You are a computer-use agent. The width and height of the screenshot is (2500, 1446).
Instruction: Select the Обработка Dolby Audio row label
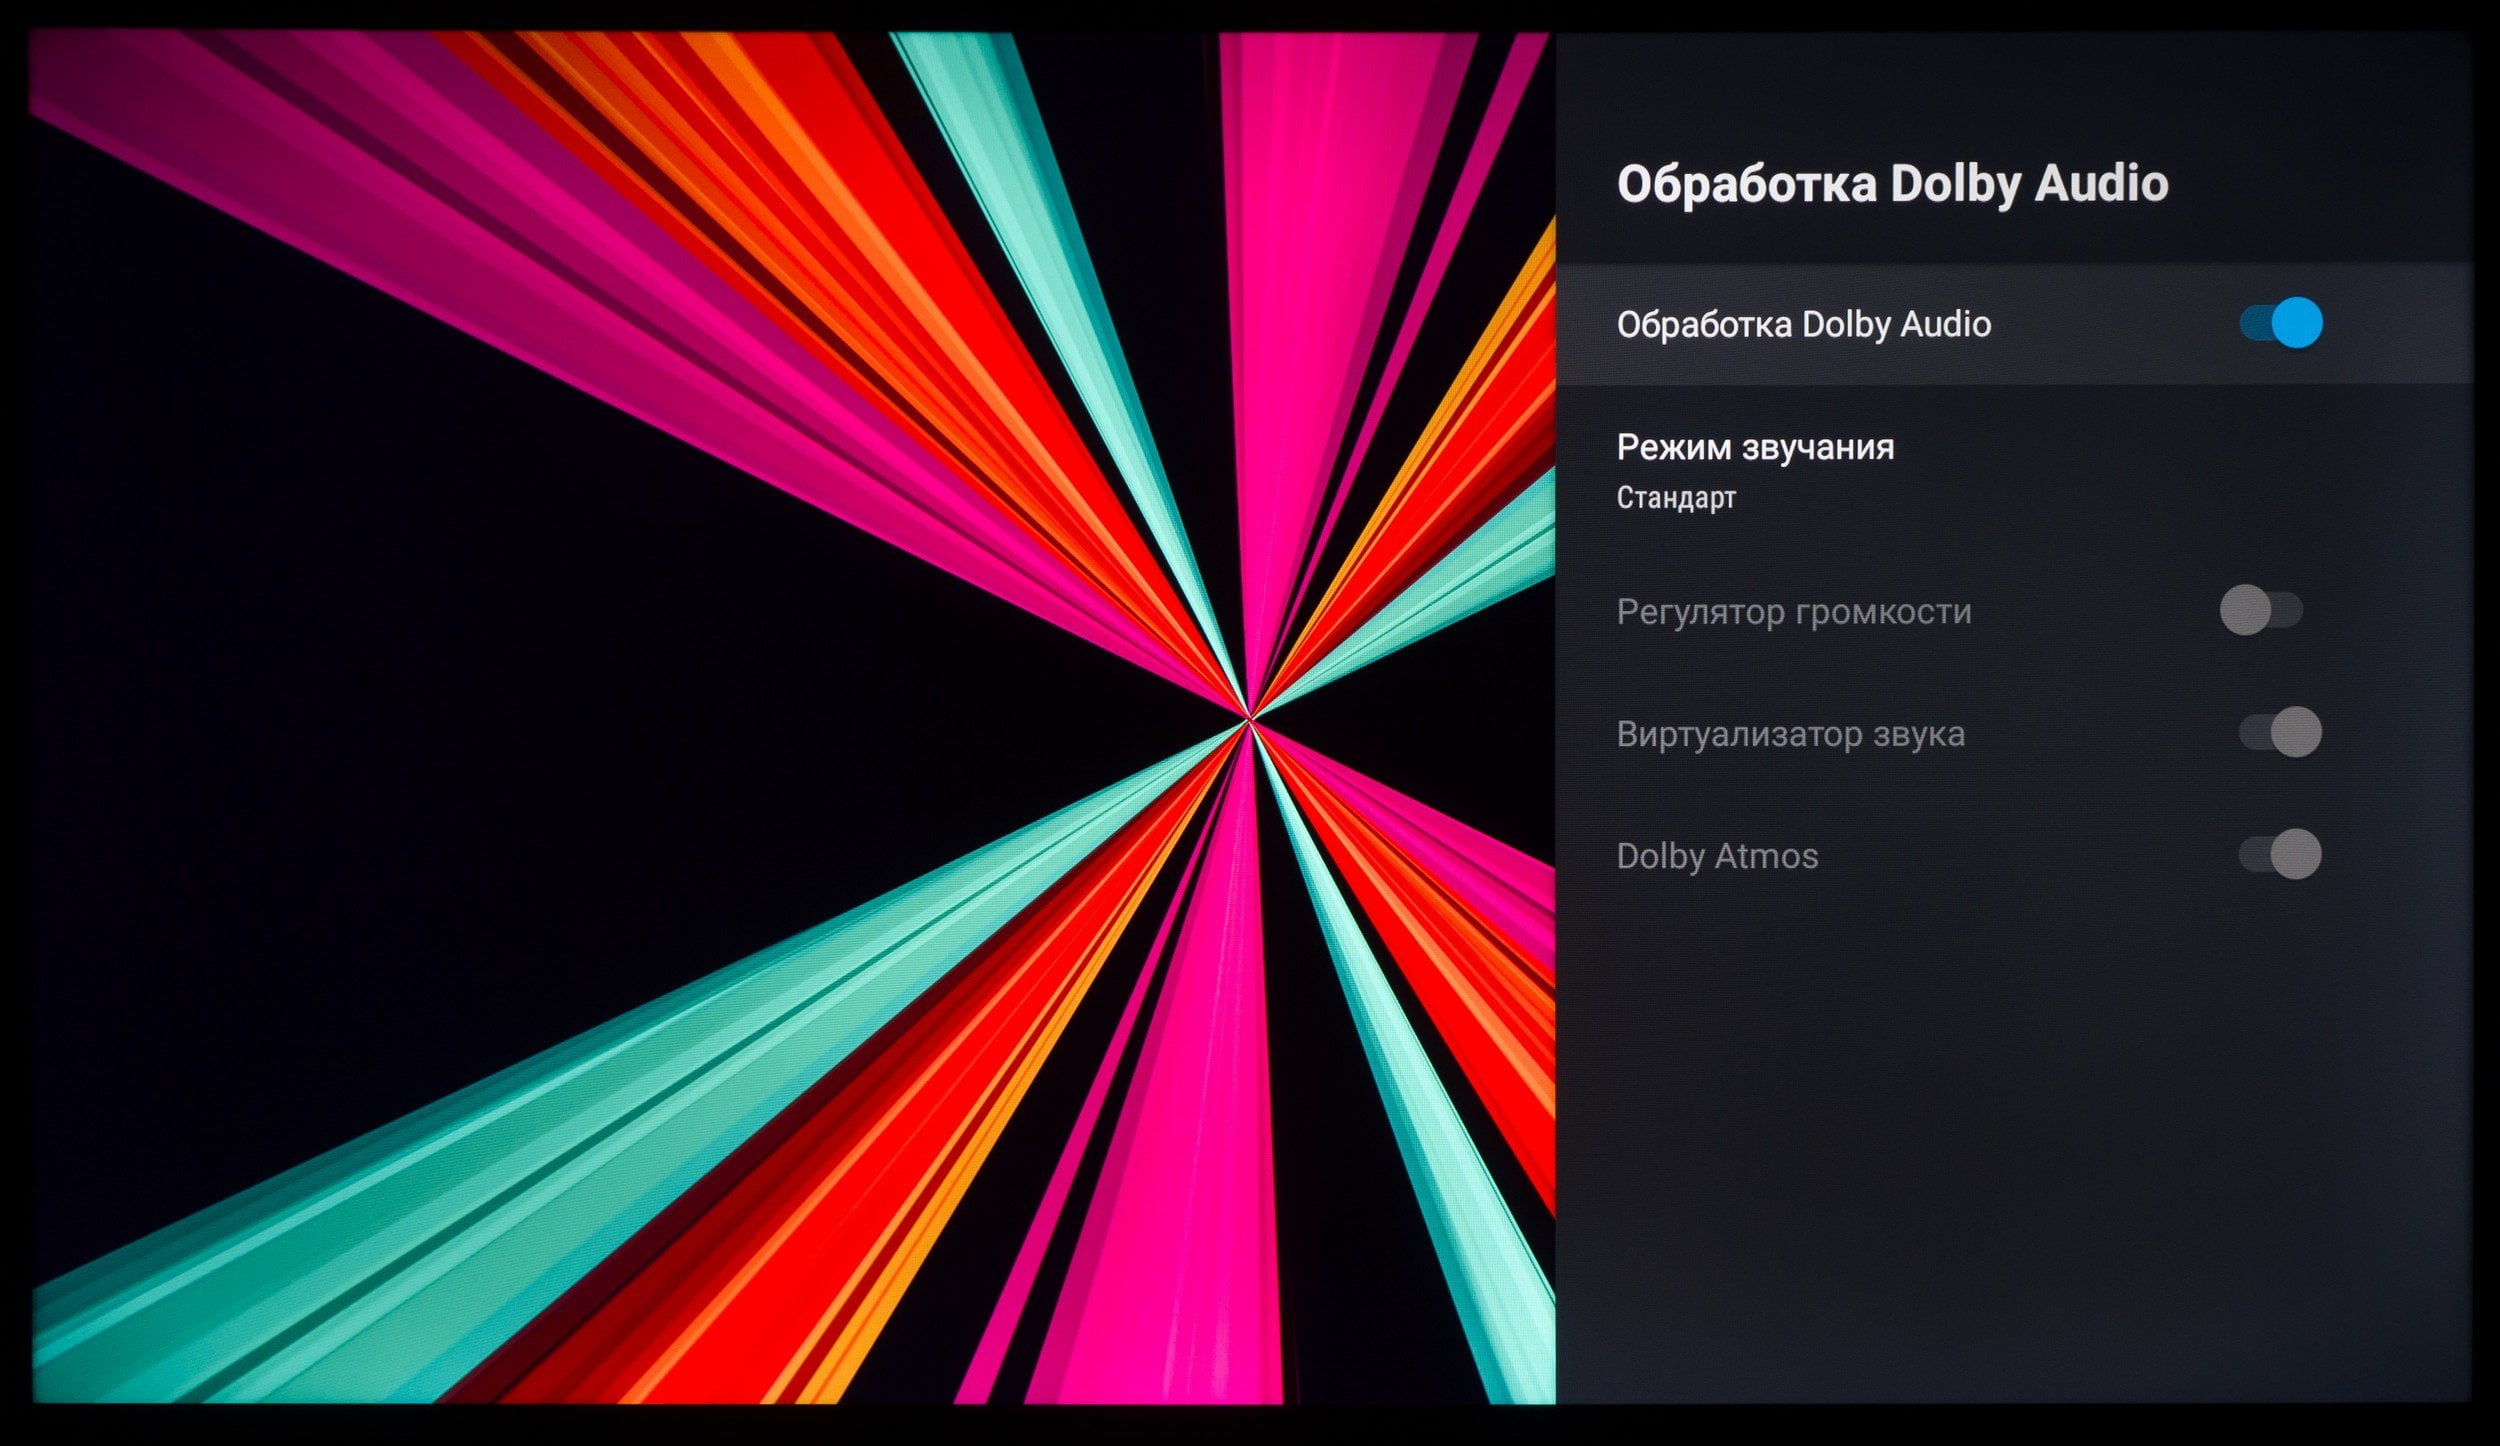1804,324
